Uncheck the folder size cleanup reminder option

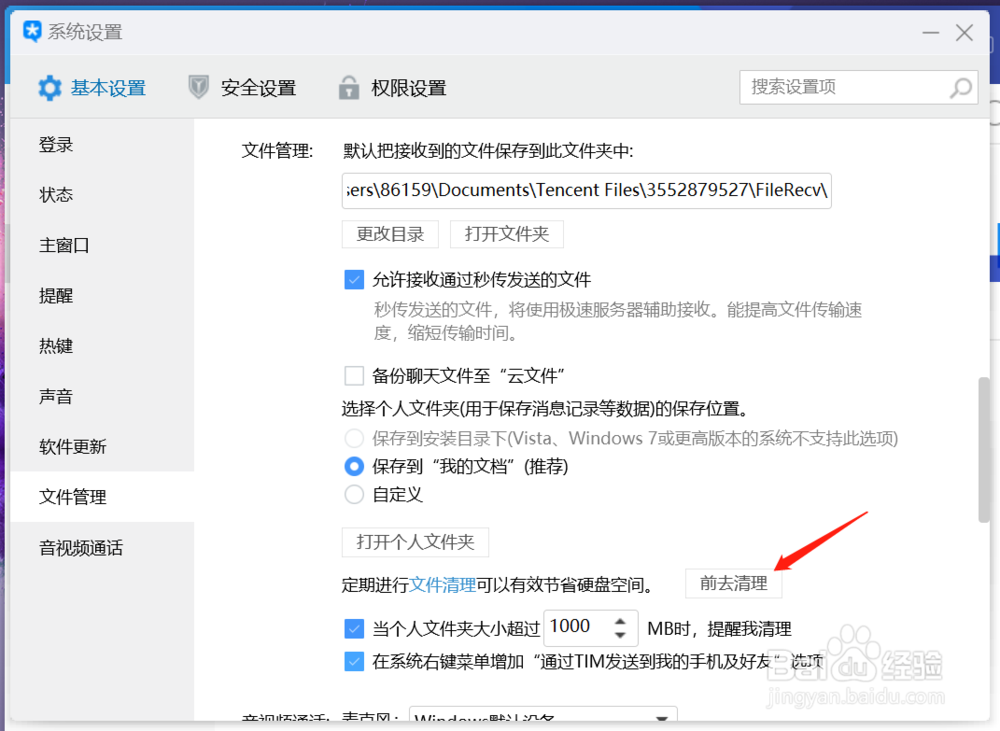point(354,628)
